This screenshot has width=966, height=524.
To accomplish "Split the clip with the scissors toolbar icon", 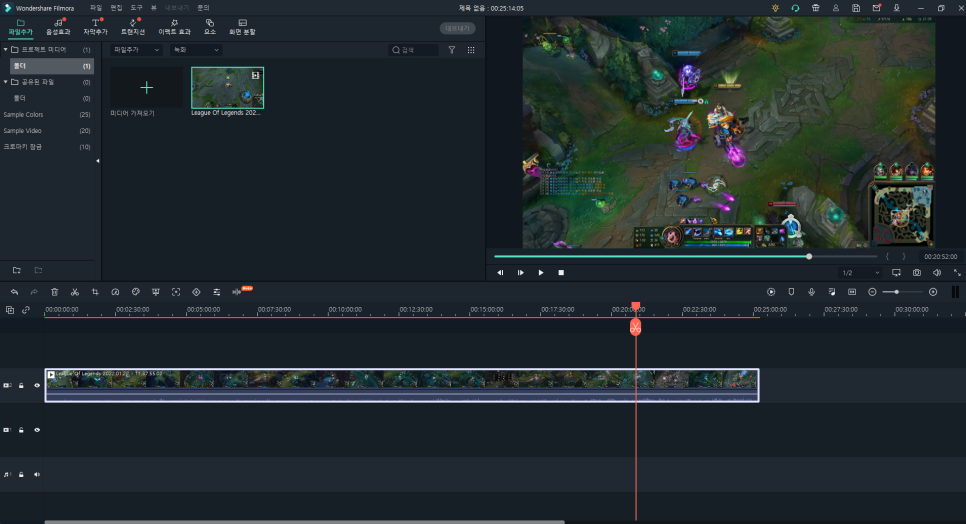I will point(75,292).
